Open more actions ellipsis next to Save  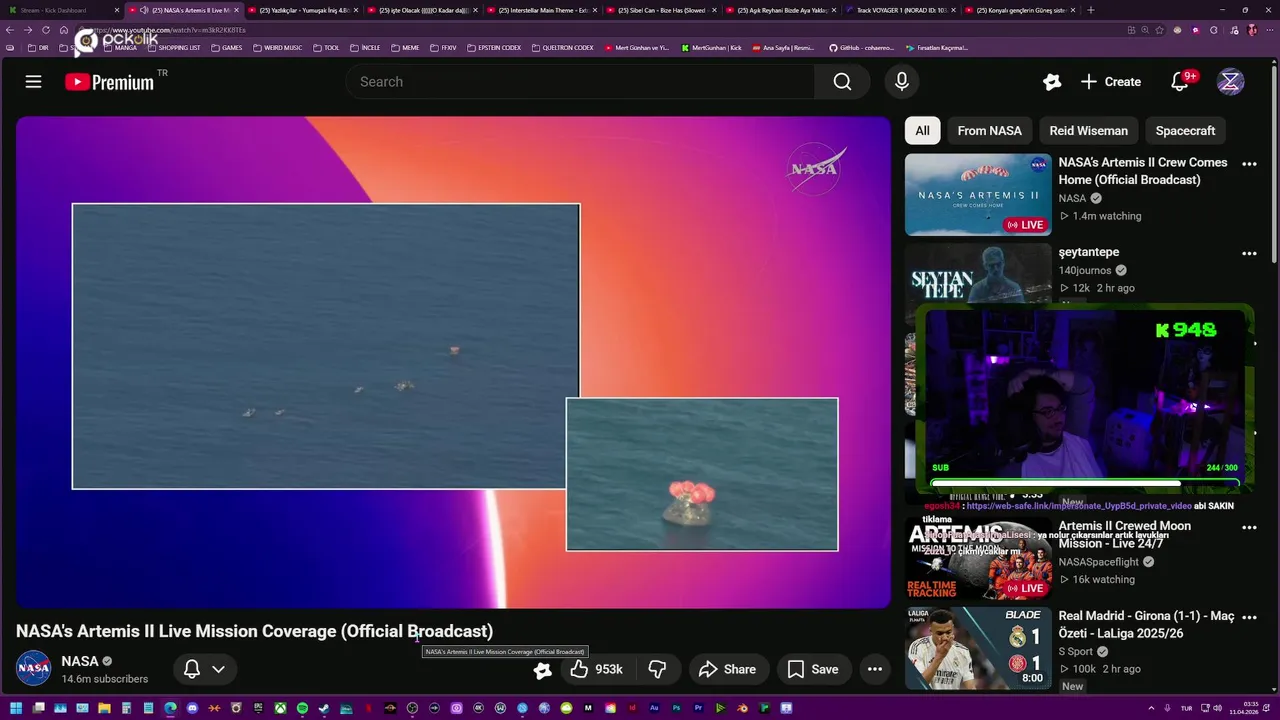[874, 669]
